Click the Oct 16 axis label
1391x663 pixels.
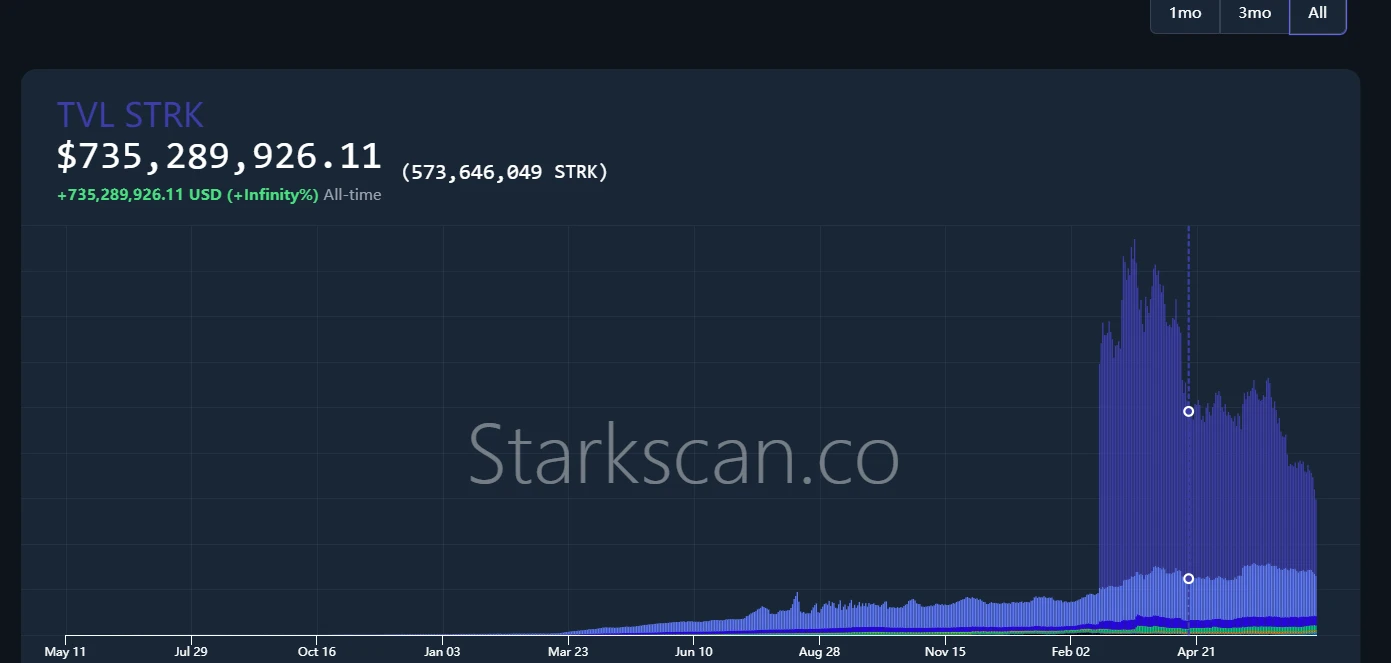[x=316, y=651]
